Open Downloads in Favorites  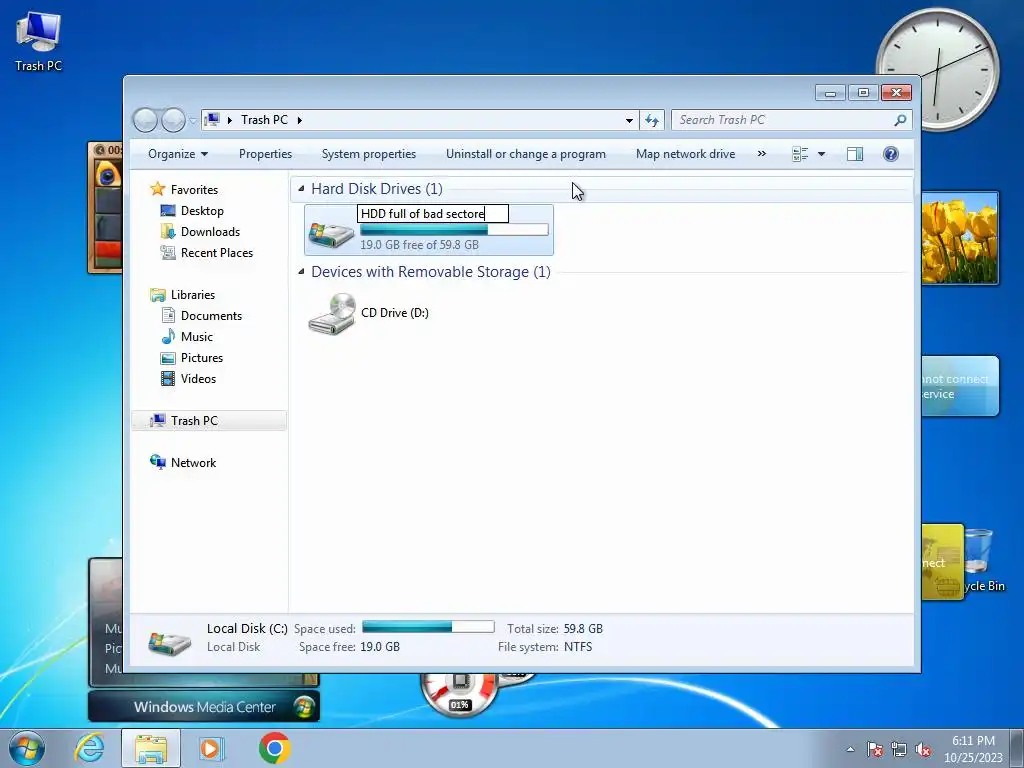coord(210,232)
